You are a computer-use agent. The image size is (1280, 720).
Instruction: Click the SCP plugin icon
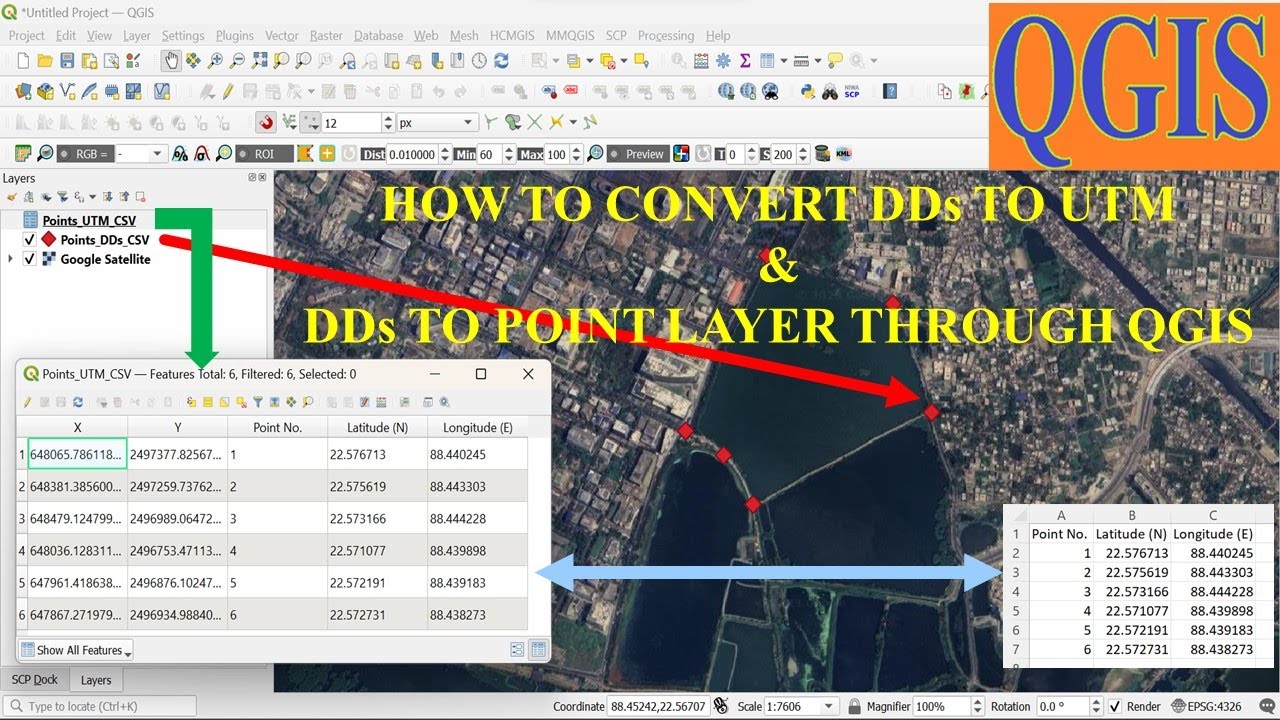click(851, 91)
